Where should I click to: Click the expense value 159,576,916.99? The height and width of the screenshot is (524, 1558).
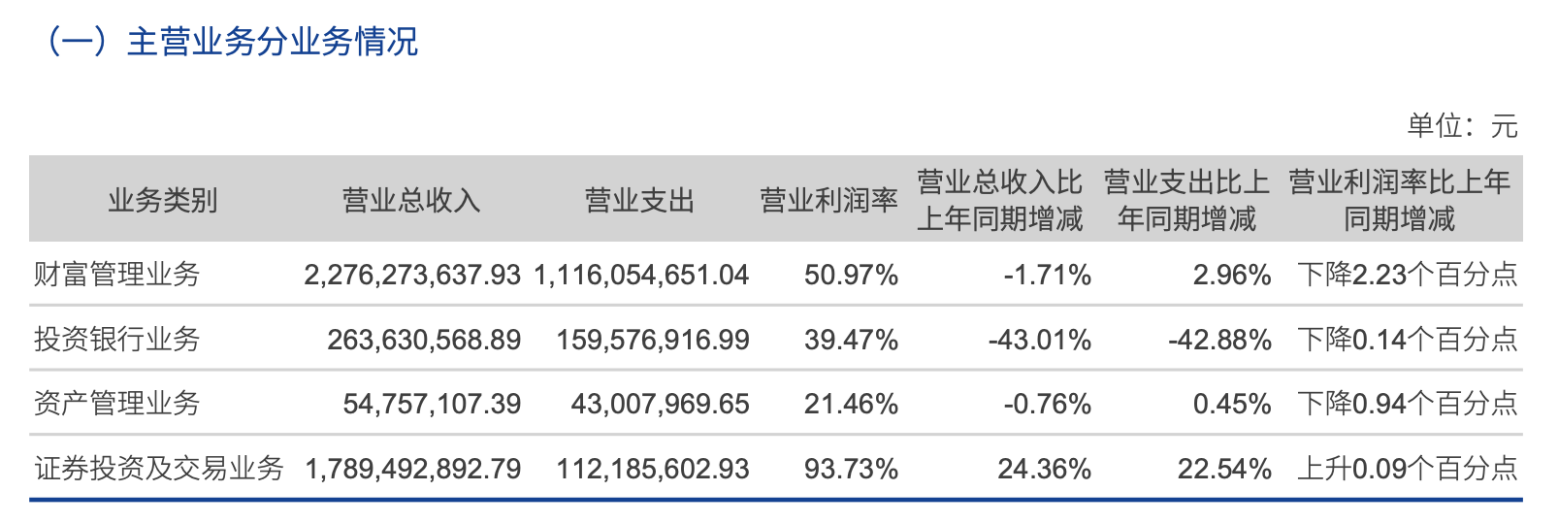click(x=652, y=340)
